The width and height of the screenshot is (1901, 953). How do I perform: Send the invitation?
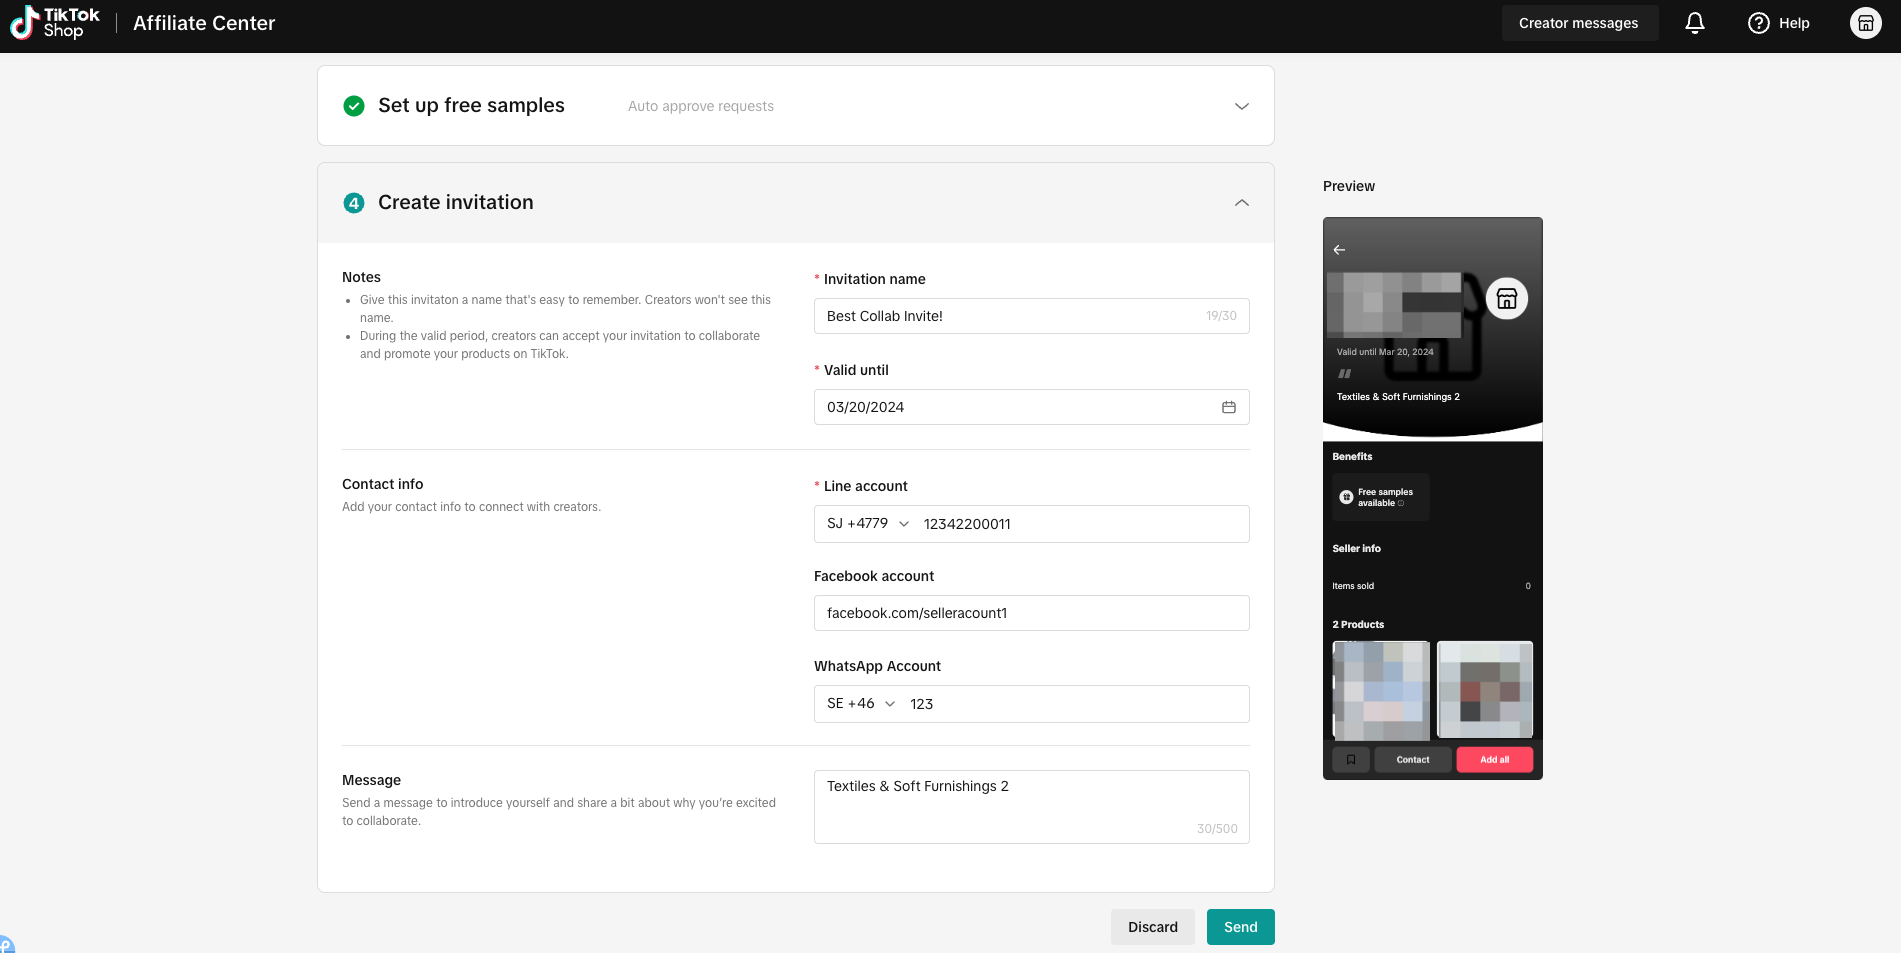click(x=1241, y=927)
